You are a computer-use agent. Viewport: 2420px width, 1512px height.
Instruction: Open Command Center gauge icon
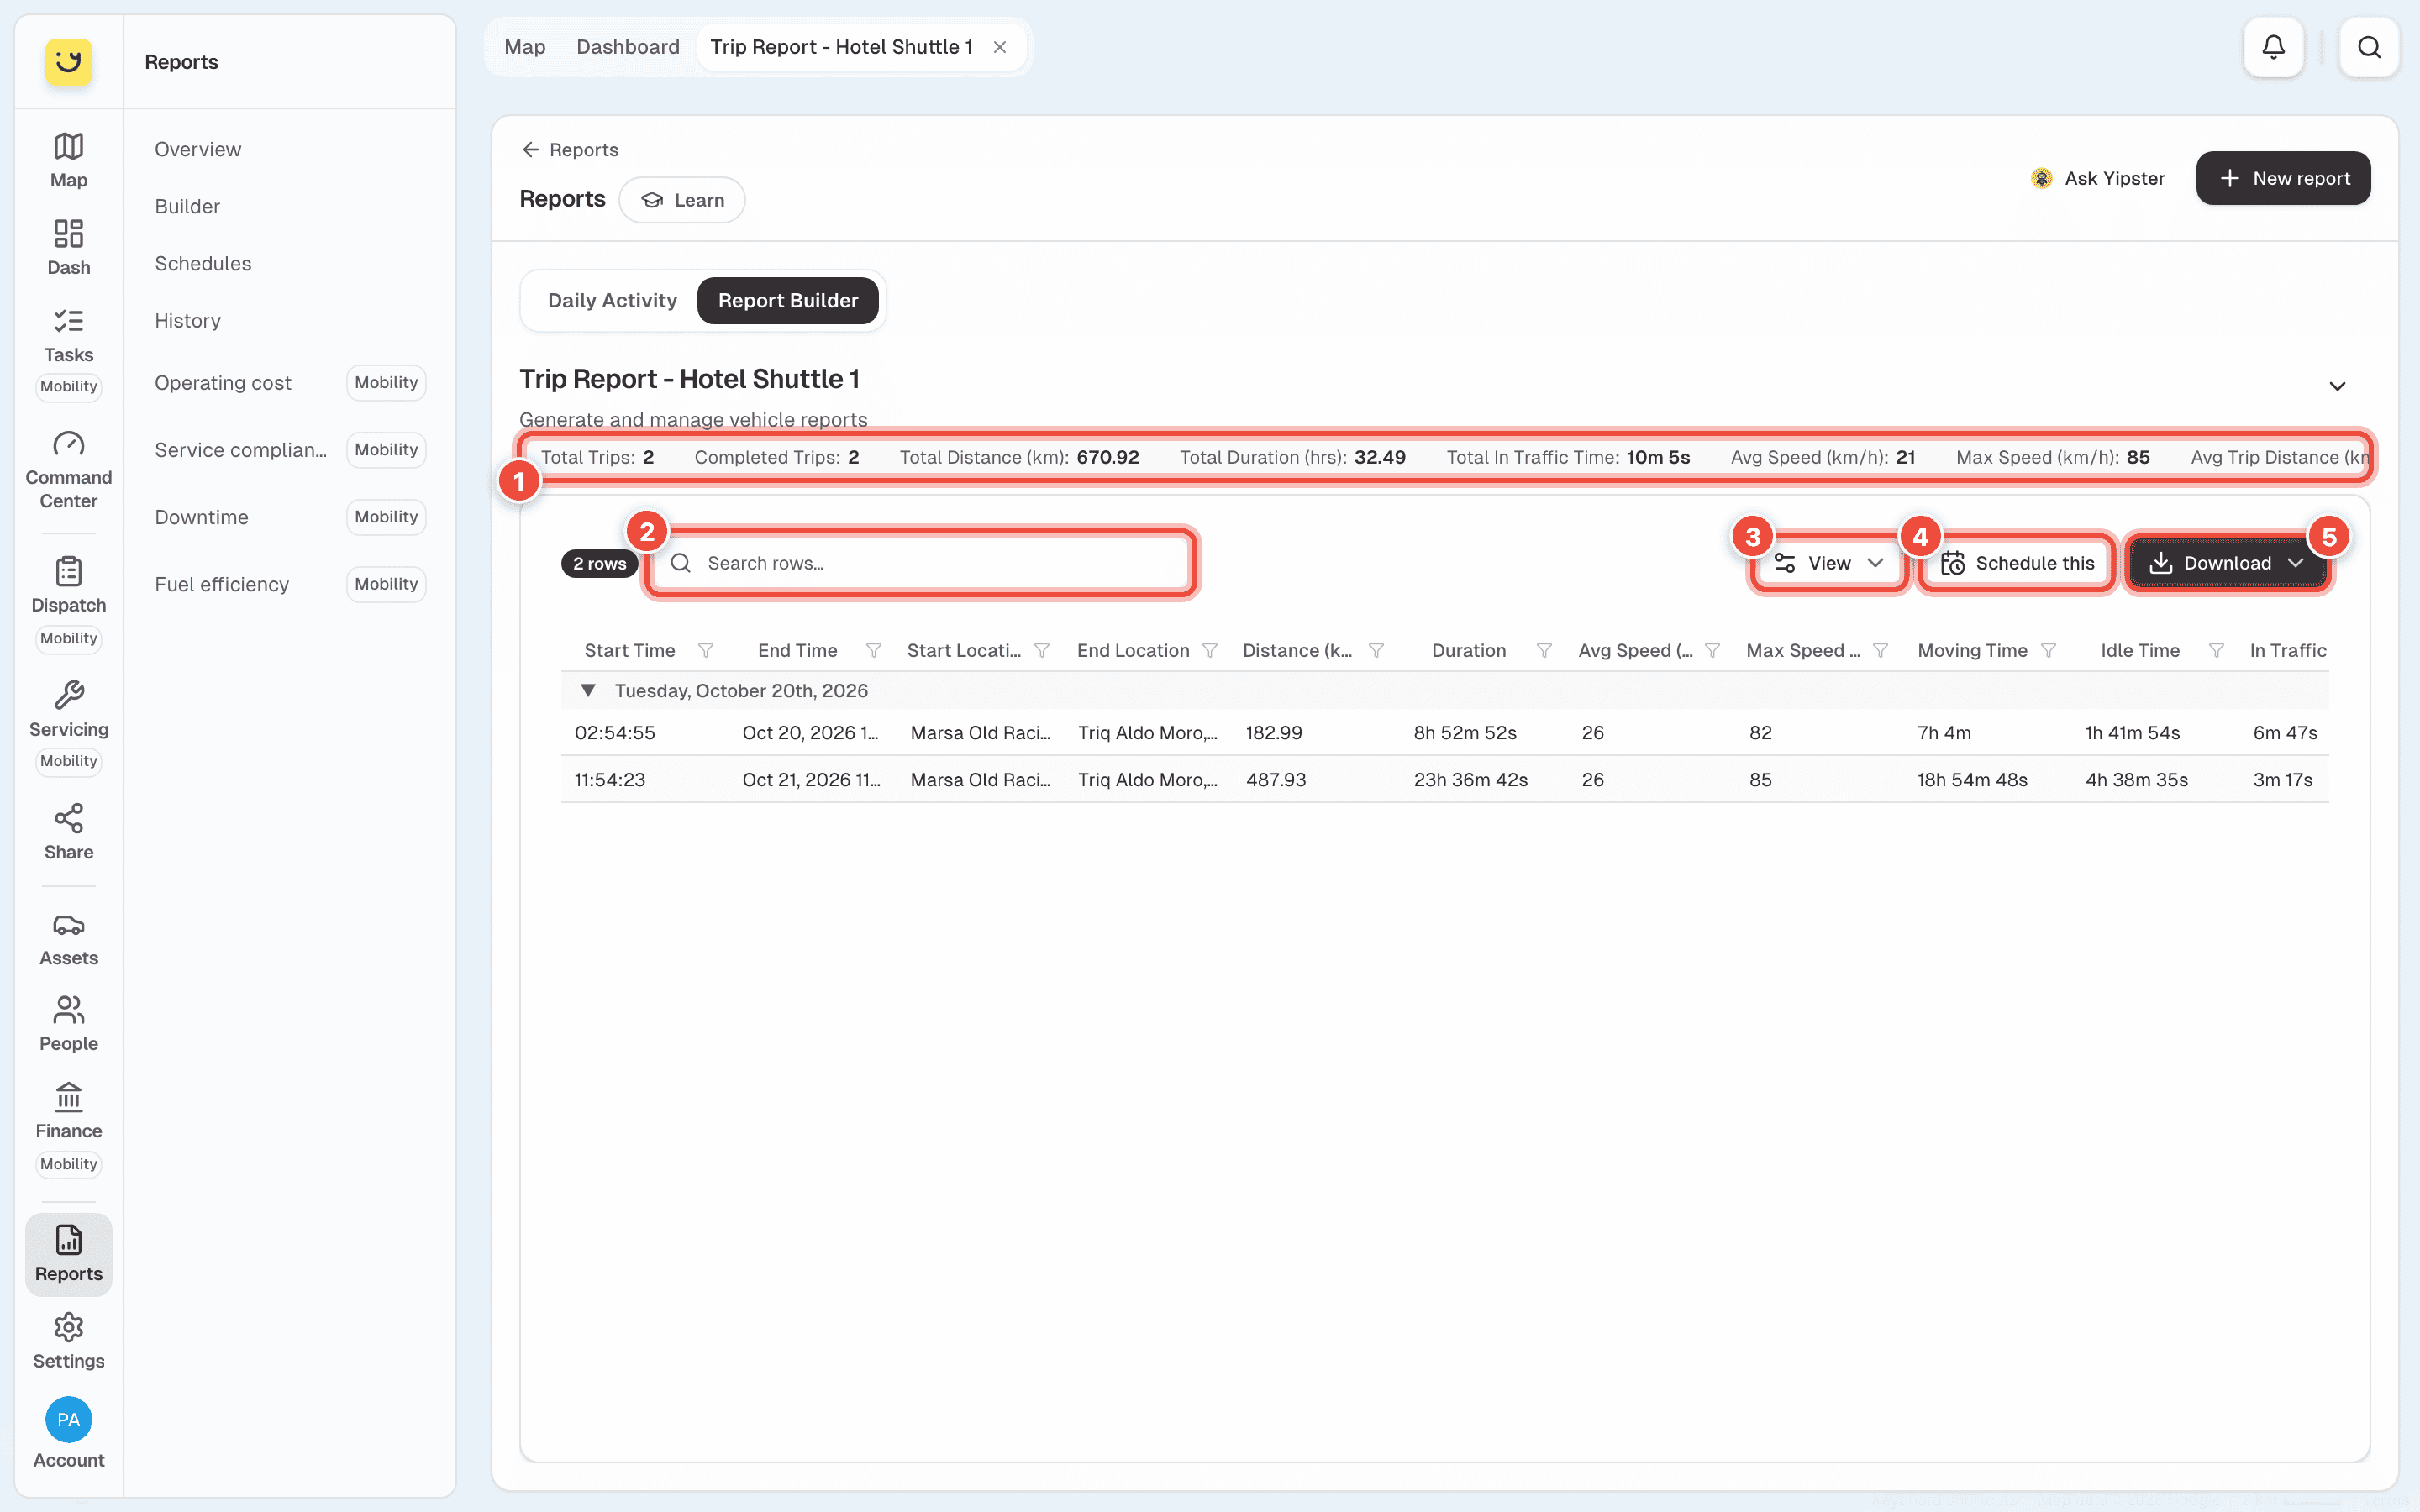click(68, 444)
